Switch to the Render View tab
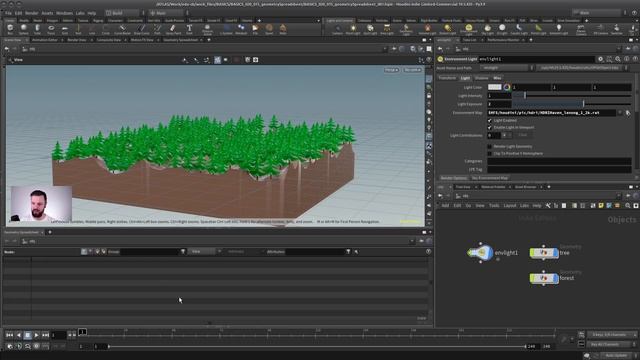 (x=77, y=40)
